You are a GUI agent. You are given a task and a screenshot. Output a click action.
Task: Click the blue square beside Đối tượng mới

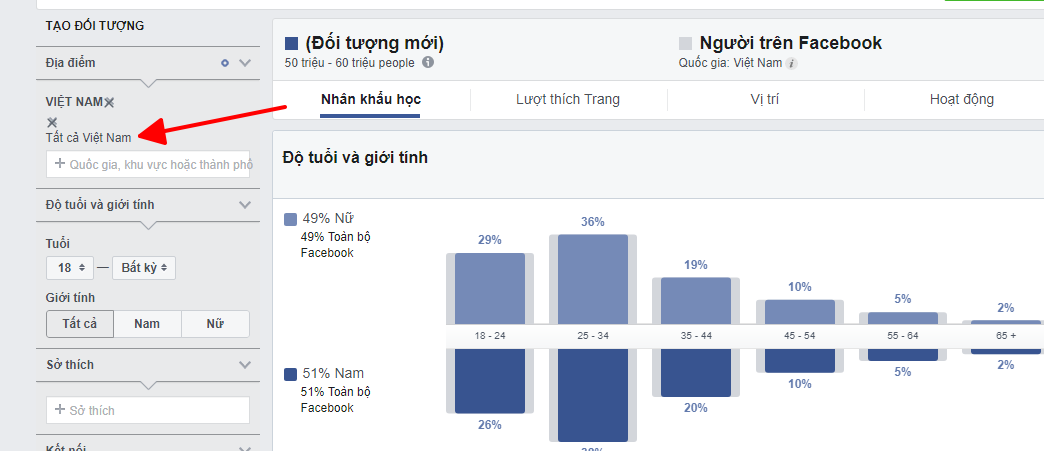point(291,44)
